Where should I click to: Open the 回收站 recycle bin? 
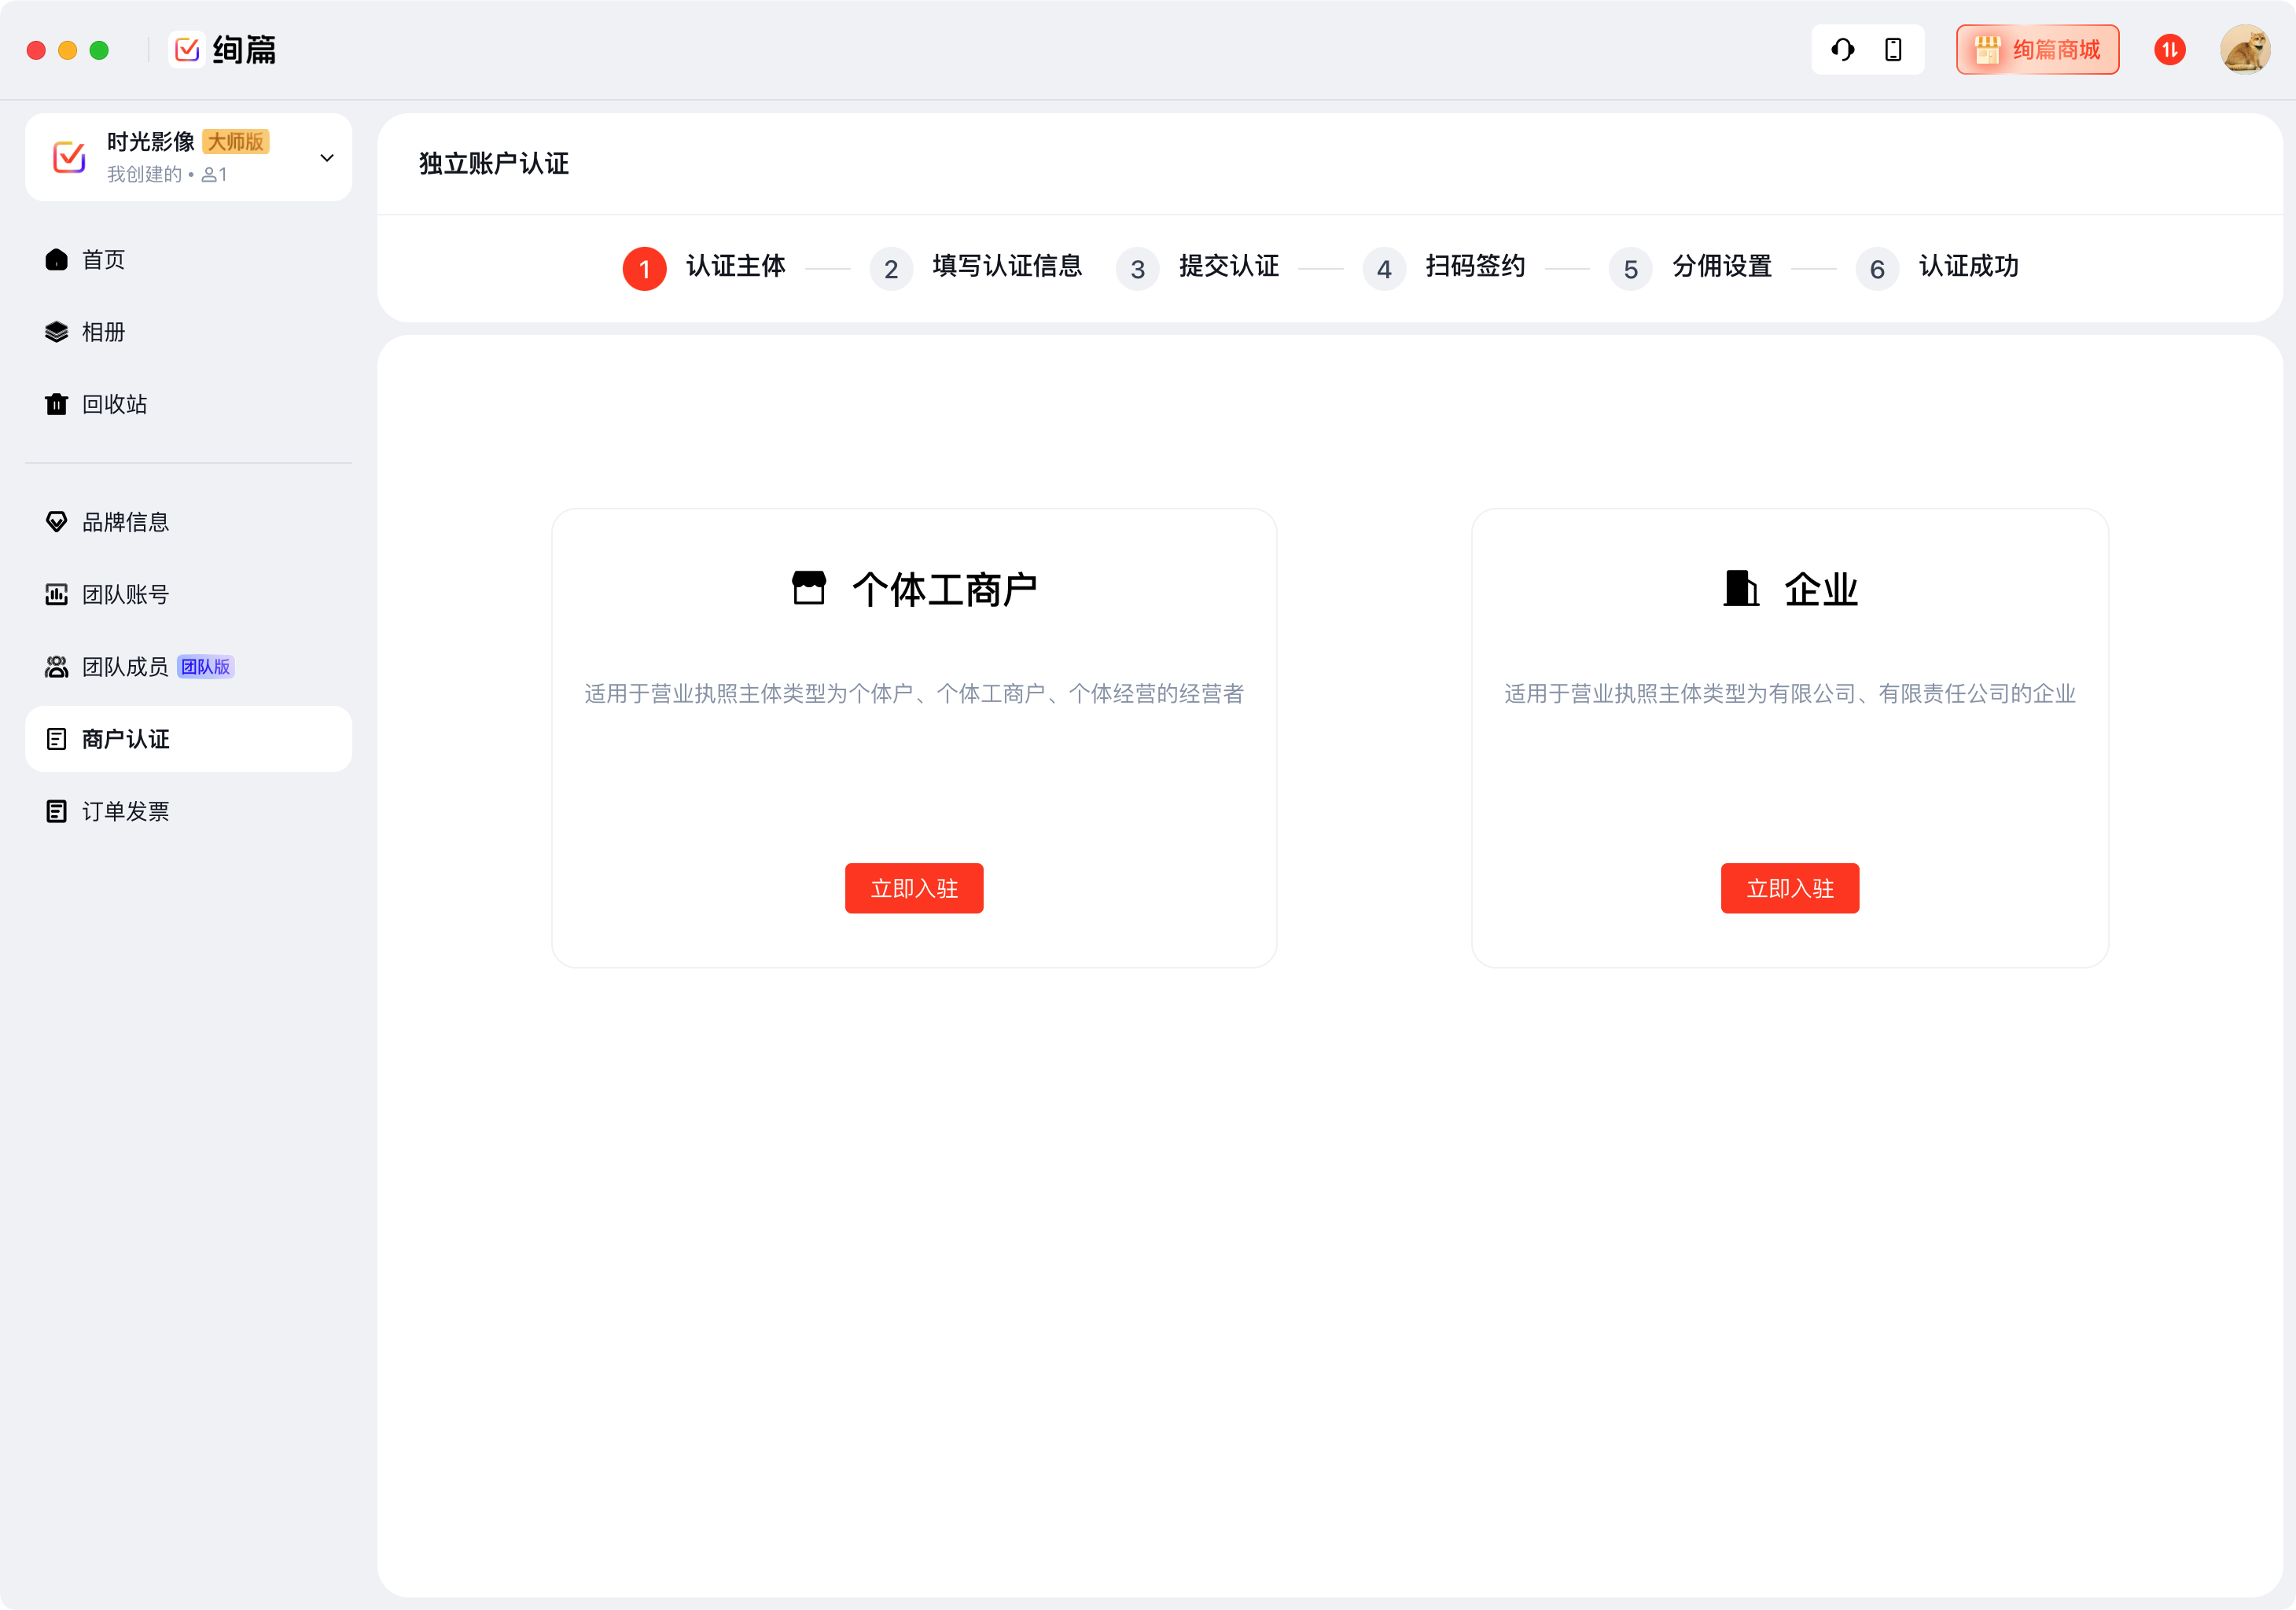point(114,404)
